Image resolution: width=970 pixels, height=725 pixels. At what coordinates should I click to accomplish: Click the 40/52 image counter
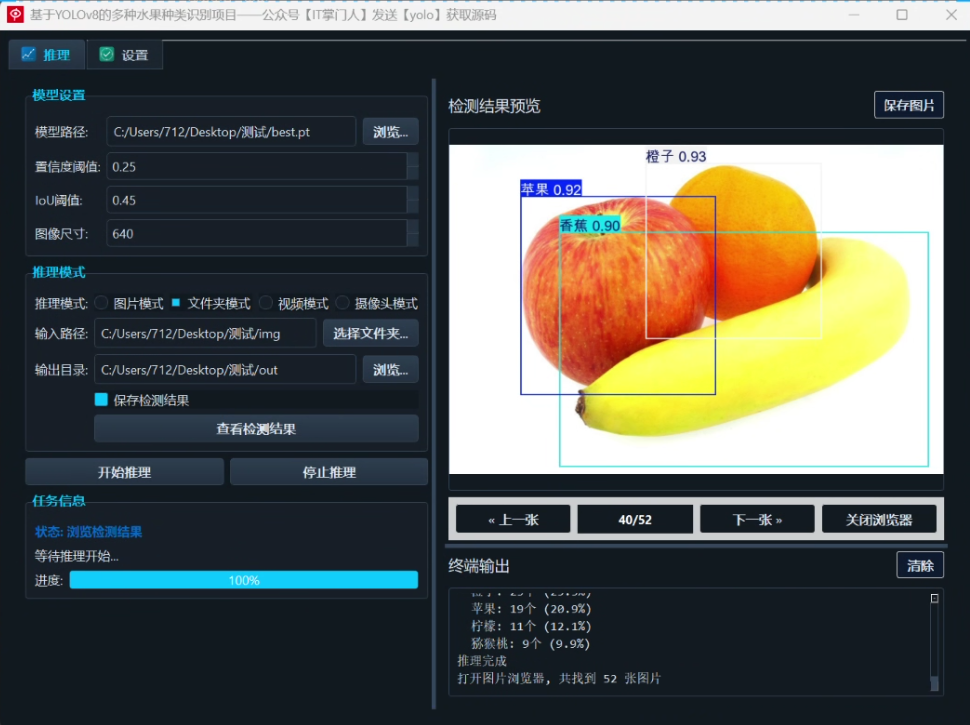click(x=635, y=519)
